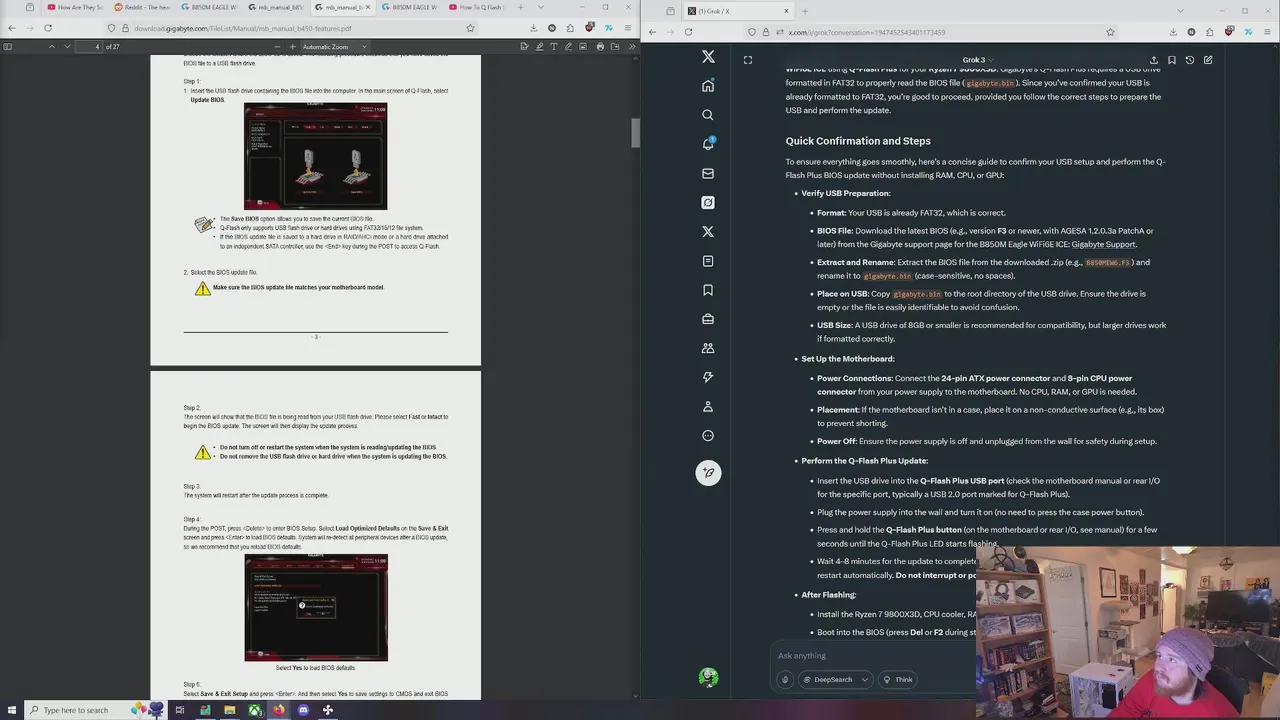The height and width of the screenshot is (720, 1280).
Task: Open Grok conversation history
Action: pos(1190,60)
